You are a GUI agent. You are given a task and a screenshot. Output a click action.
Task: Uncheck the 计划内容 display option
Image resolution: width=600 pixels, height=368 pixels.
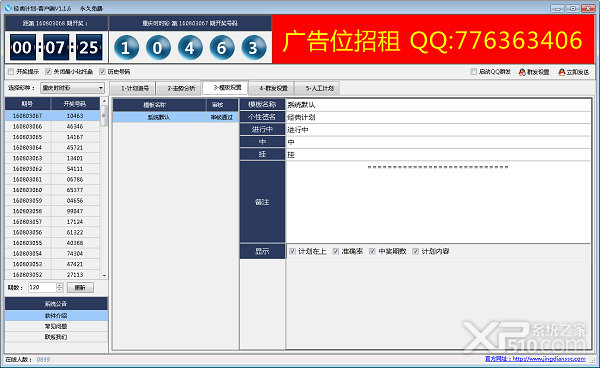click(x=416, y=251)
